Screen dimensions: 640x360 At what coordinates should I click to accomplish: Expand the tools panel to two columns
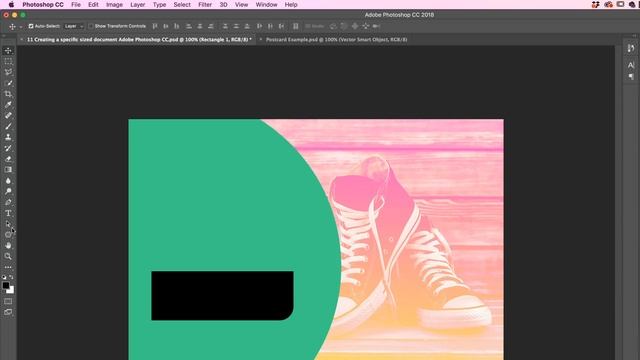tap(4, 36)
